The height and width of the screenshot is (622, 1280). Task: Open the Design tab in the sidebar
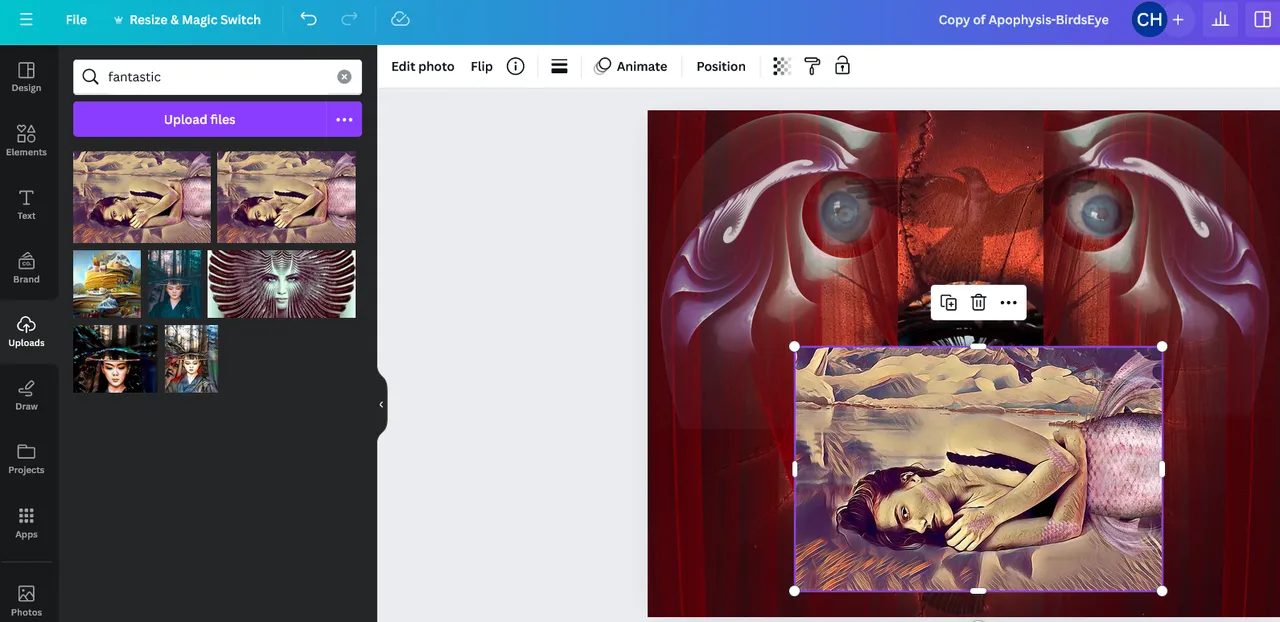[x=26, y=77]
